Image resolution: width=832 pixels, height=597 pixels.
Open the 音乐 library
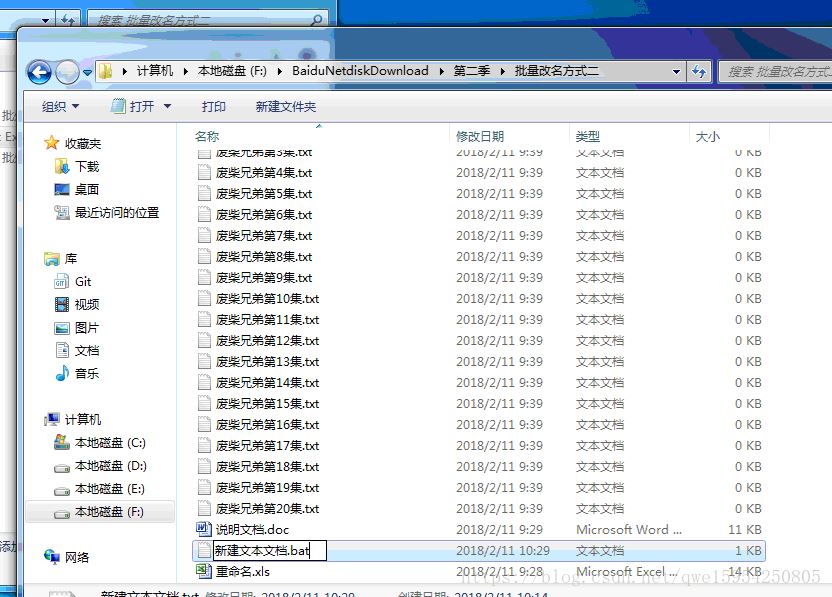click(x=87, y=374)
